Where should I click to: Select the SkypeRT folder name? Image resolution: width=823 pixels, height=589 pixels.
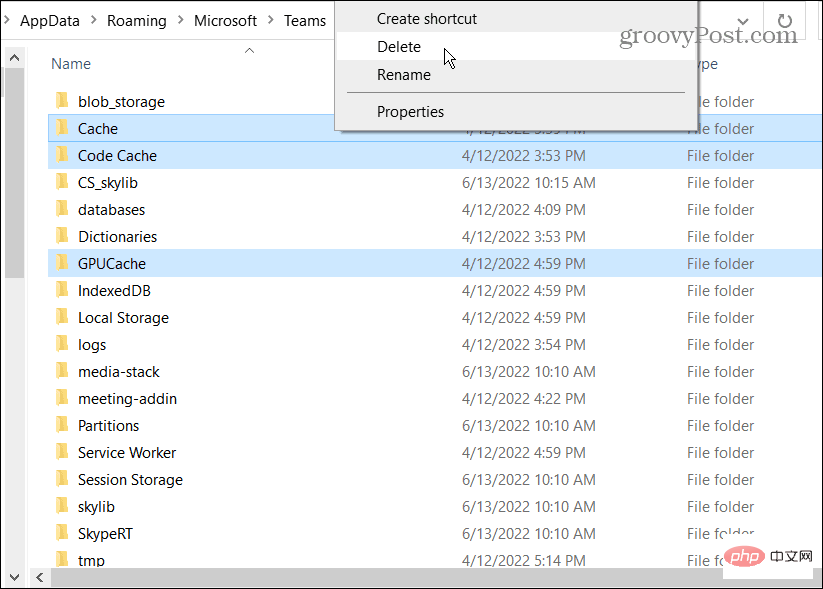(105, 534)
